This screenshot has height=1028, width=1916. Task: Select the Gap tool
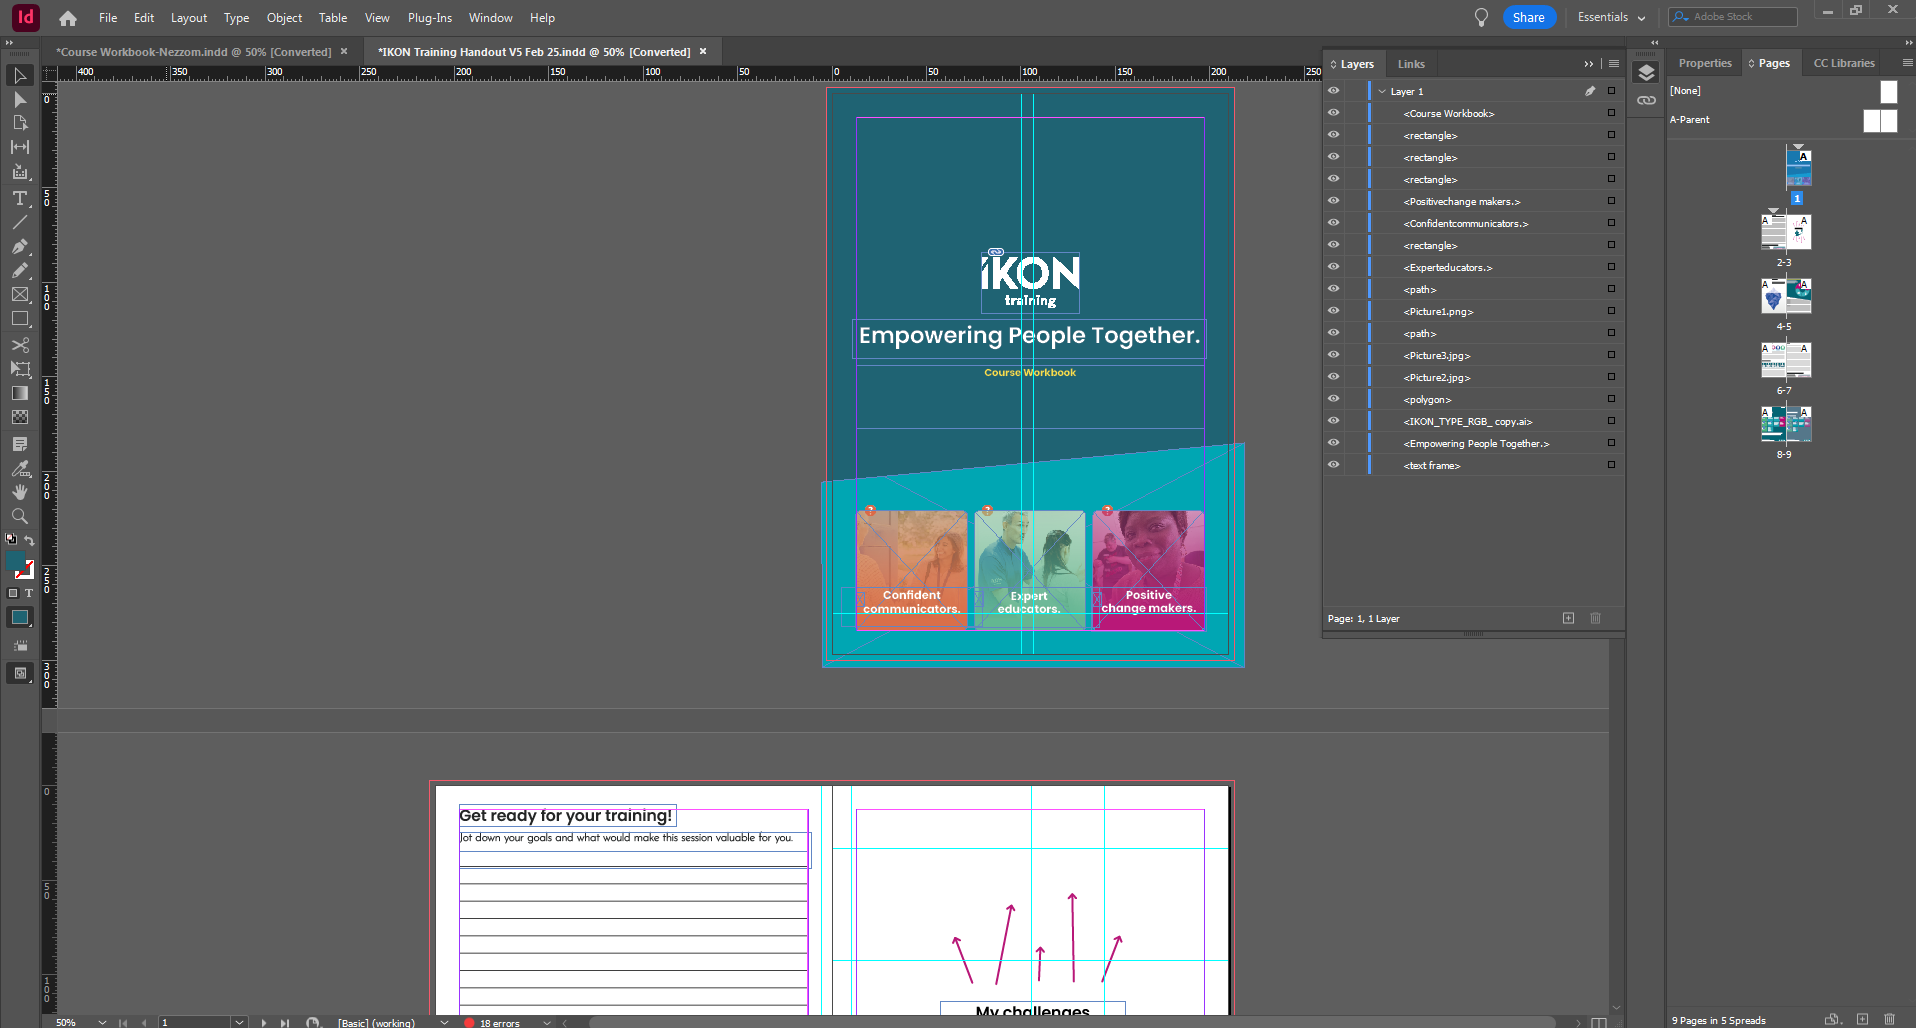[x=19, y=147]
